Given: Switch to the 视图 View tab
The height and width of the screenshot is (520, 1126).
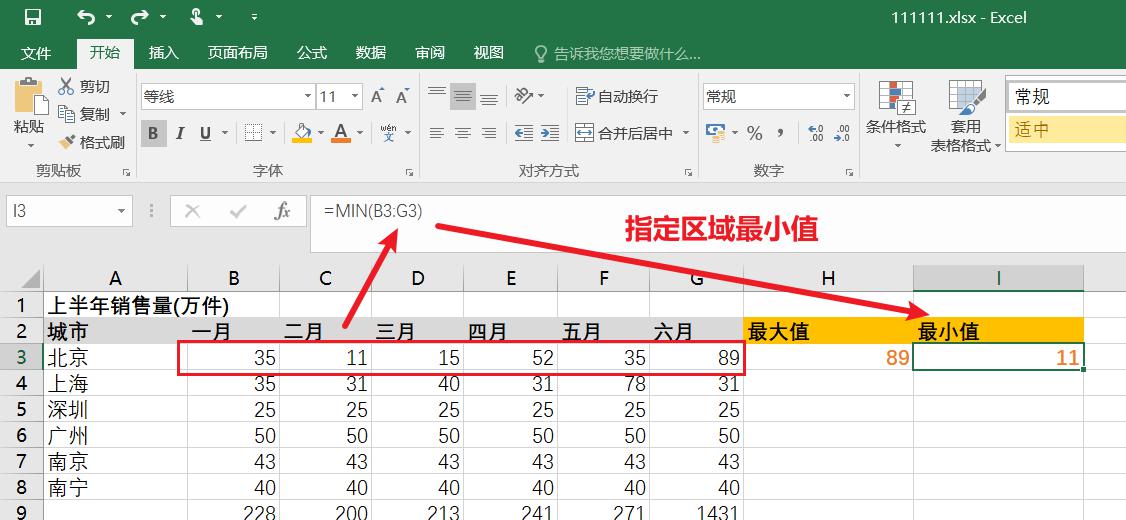Looking at the screenshot, I should coord(489,53).
